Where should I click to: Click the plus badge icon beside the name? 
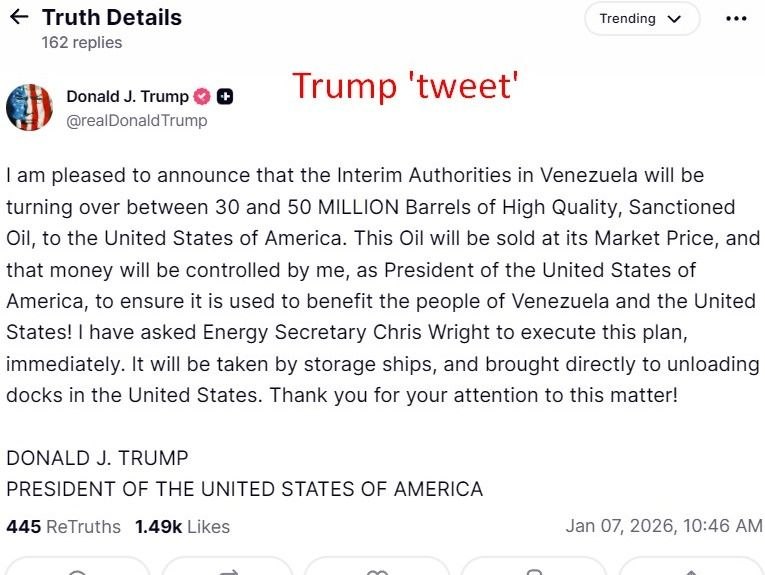point(225,97)
